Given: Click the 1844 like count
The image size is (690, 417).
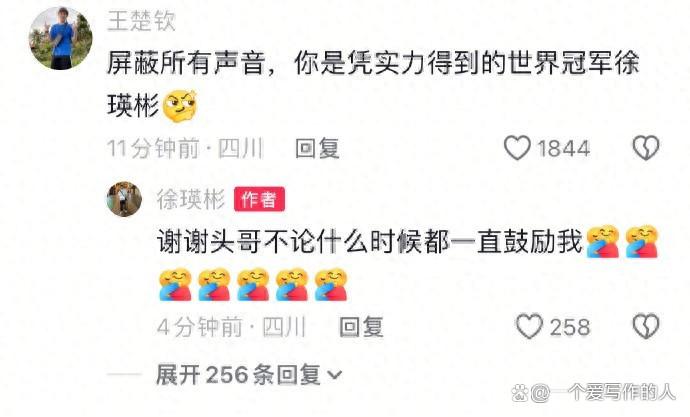Looking at the screenshot, I should tap(563, 148).
